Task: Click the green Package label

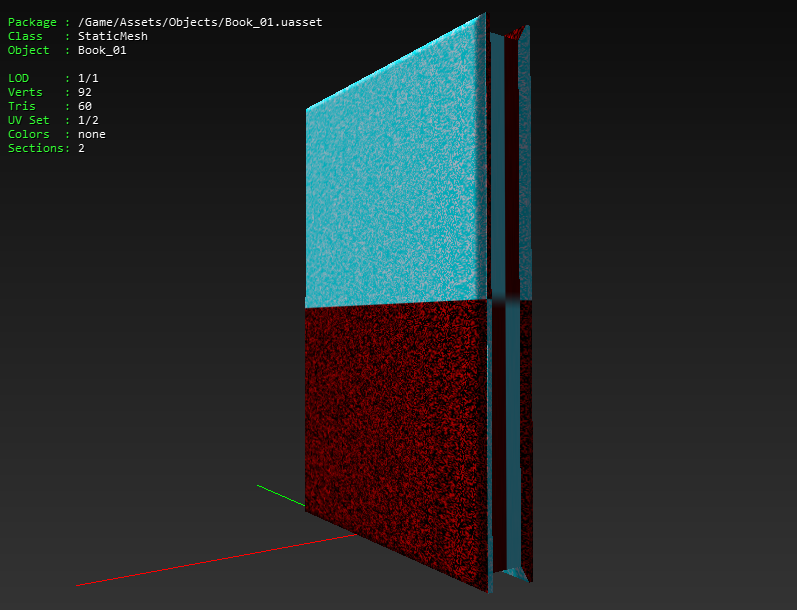Action: pyautogui.click(x=32, y=22)
